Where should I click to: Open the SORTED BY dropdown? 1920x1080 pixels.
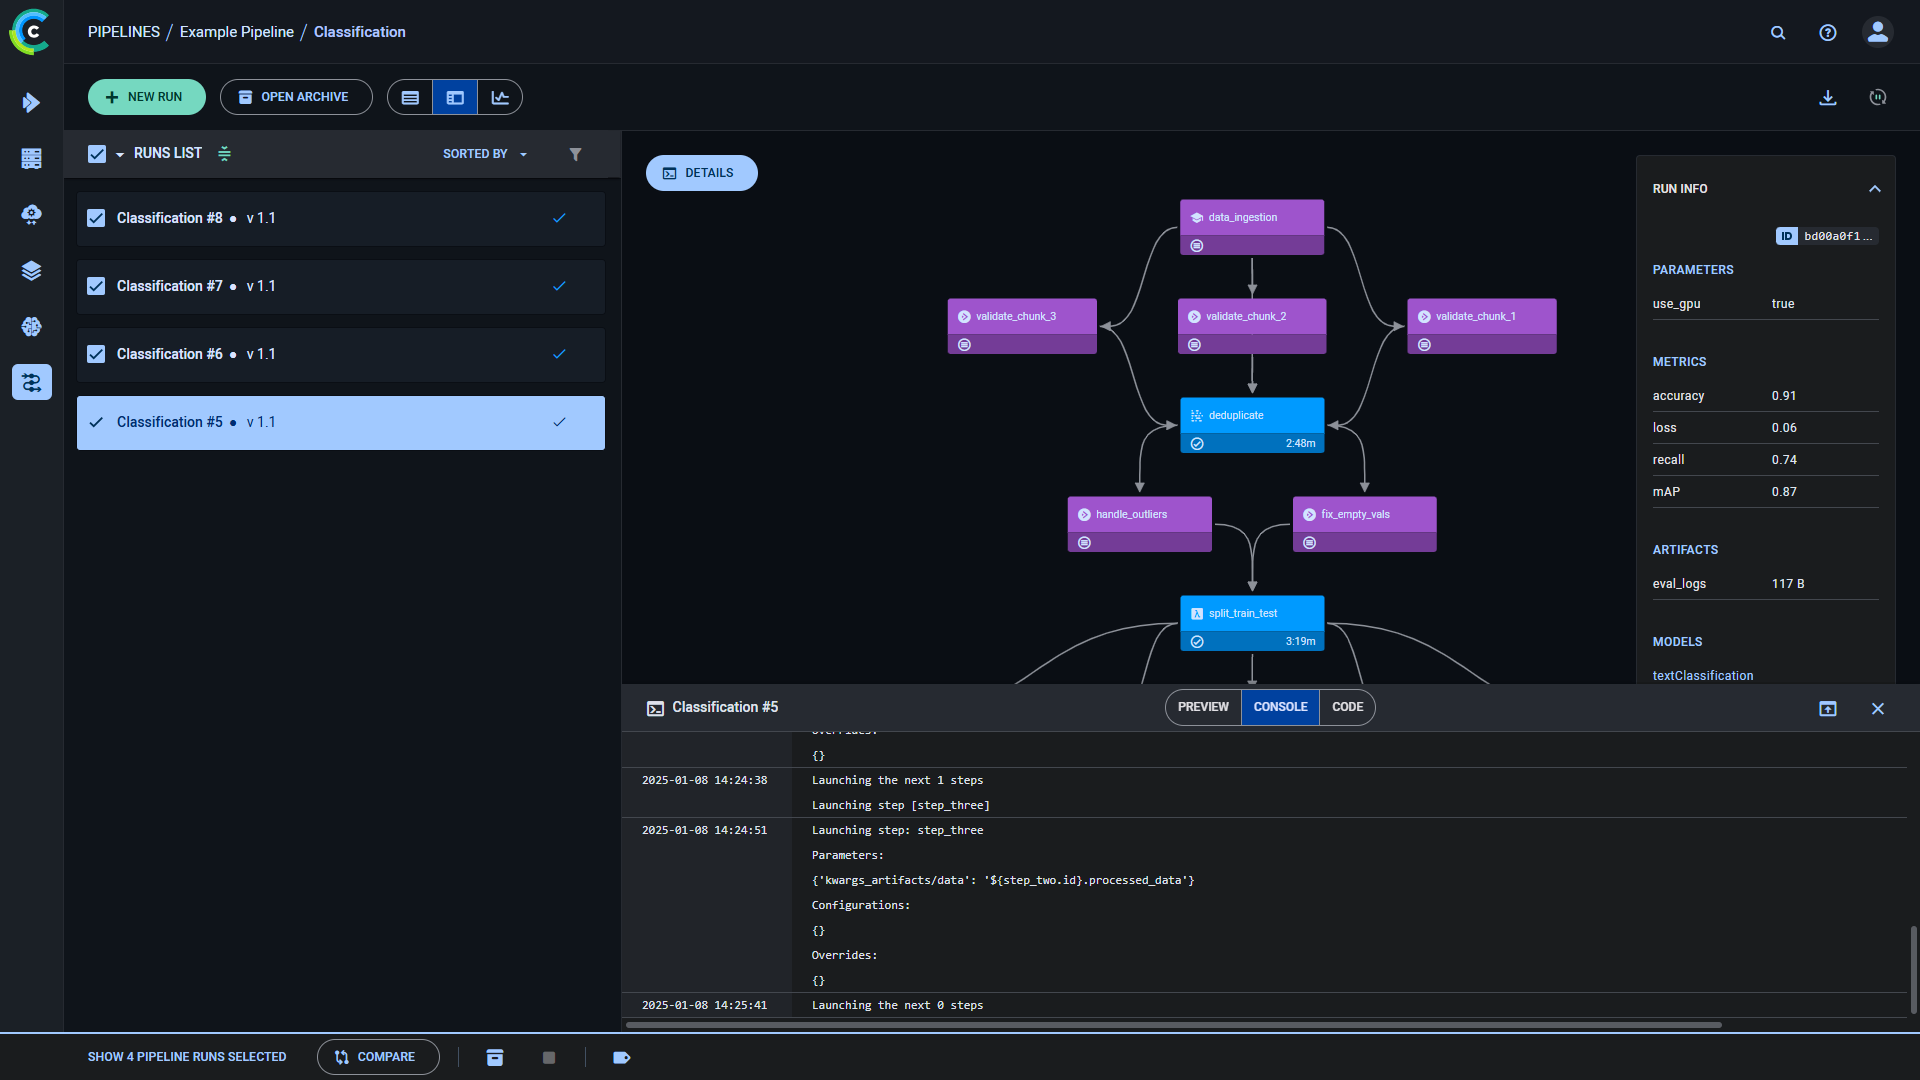pos(485,154)
